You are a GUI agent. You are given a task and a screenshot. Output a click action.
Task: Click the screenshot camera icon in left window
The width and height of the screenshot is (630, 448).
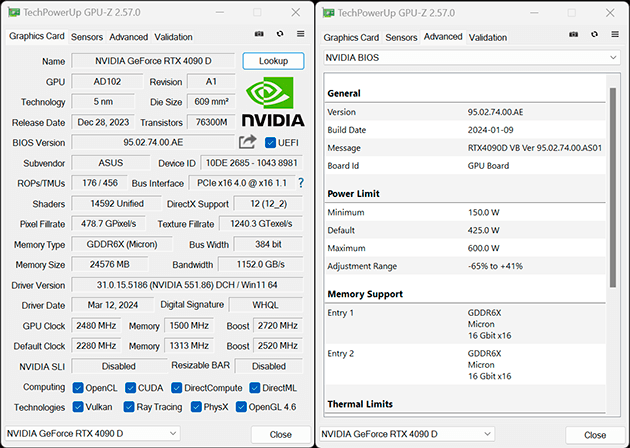point(259,34)
